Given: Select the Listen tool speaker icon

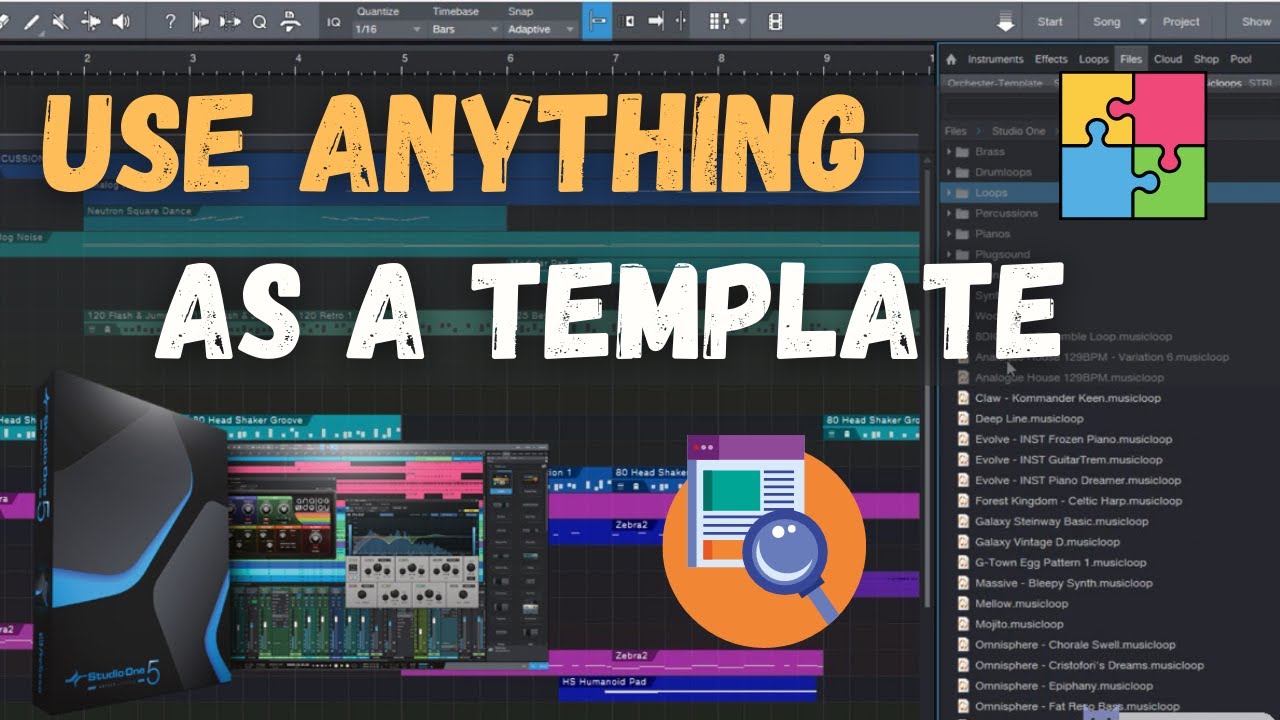Looking at the screenshot, I should click(x=121, y=21).
